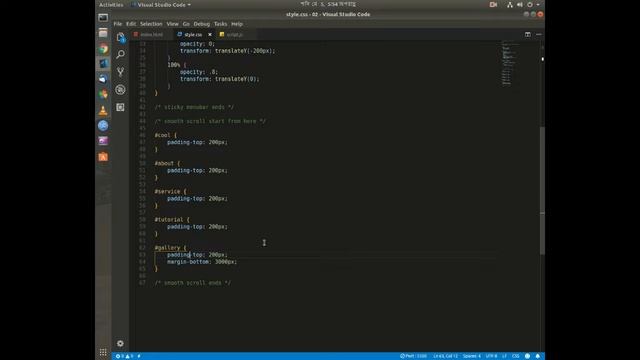Launch Google Chrome from the dock

pos(103,49)
